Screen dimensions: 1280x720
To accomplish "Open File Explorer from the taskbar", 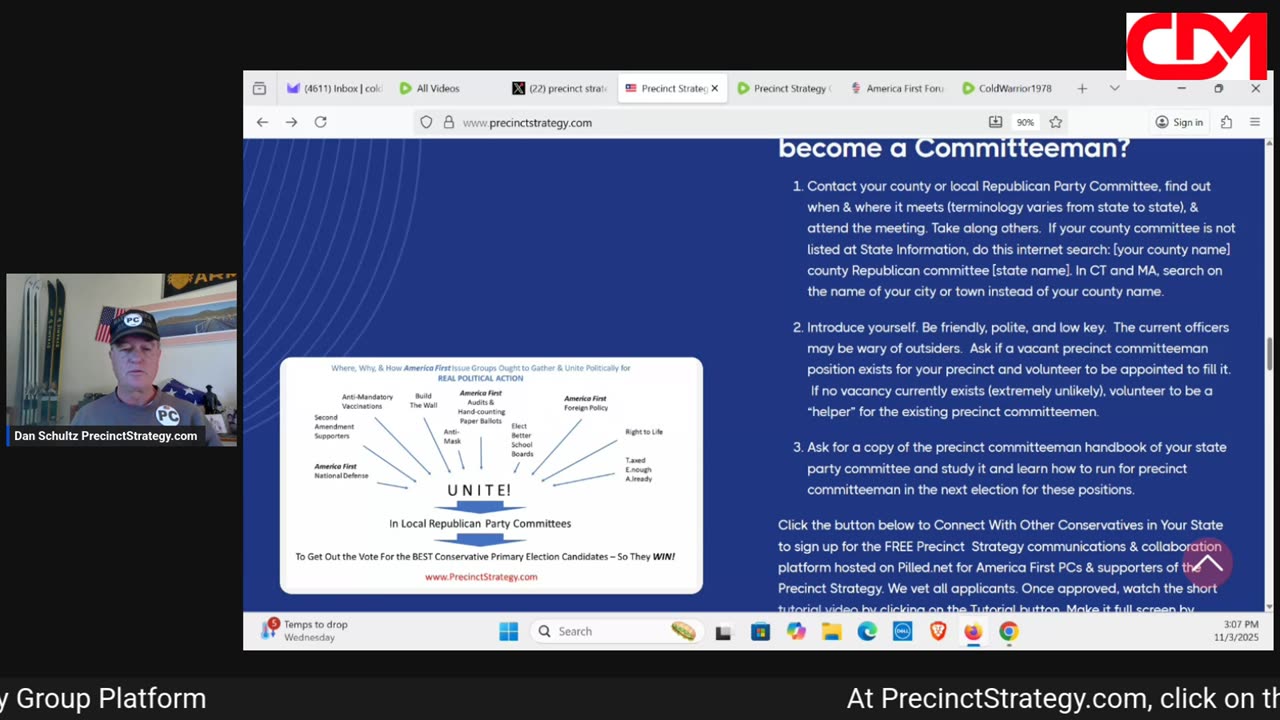I will pos(831,631).
